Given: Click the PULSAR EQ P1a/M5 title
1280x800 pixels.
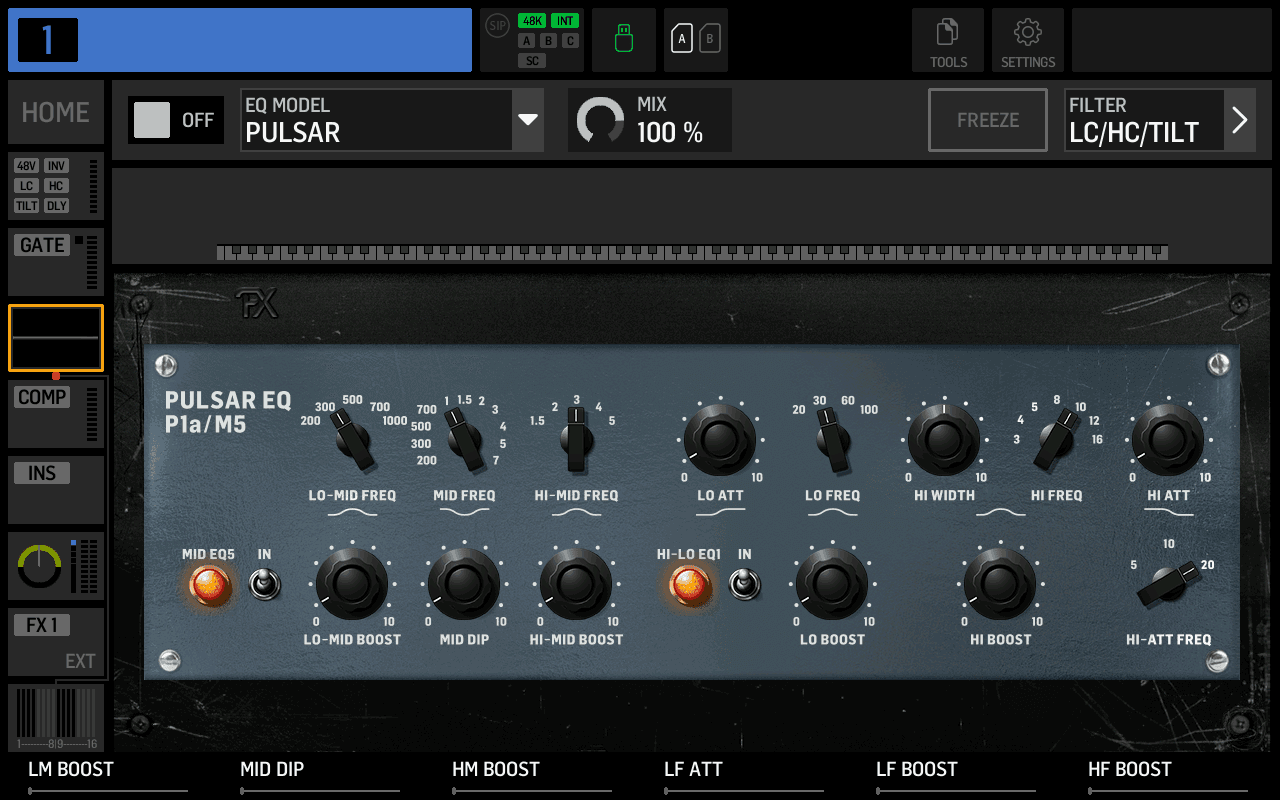Looking at the screenshot, I should pyautogui.click(x=228, y=412).
